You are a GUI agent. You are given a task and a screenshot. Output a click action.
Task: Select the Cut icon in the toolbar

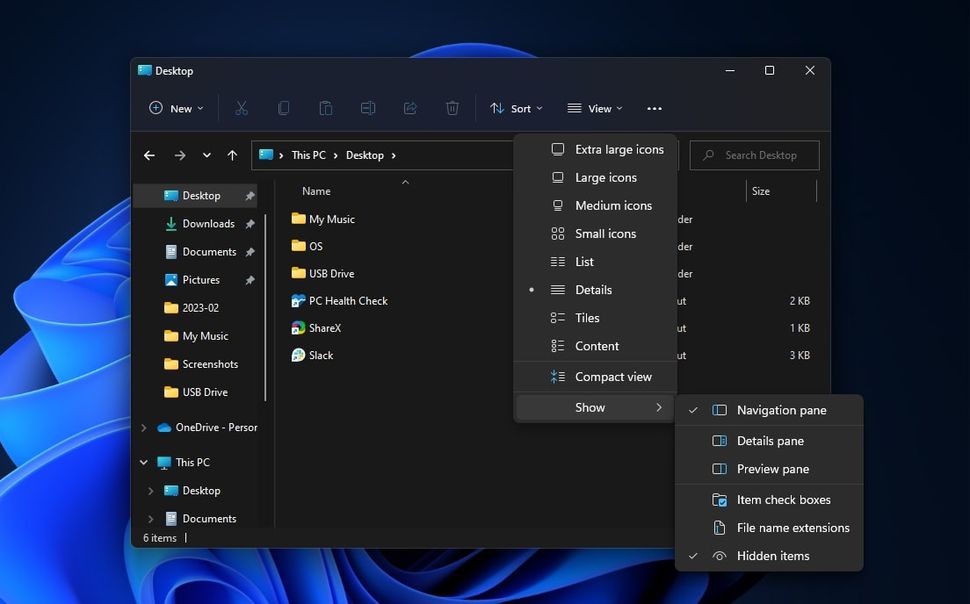coord(241,107)
